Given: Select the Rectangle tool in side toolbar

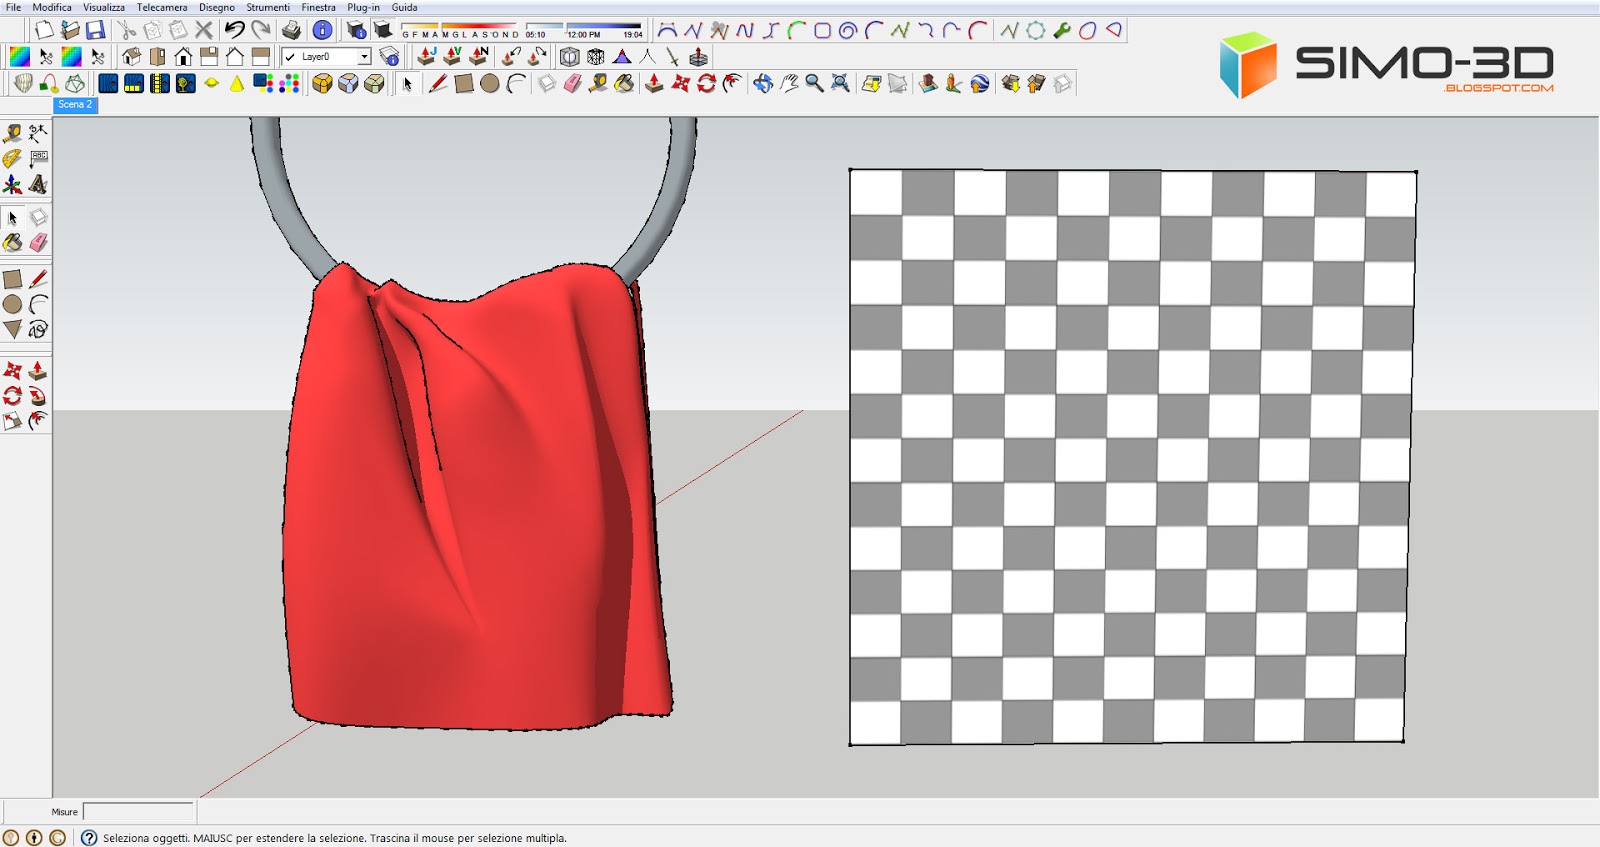Looking at the screenshot, I should [12, 279].
